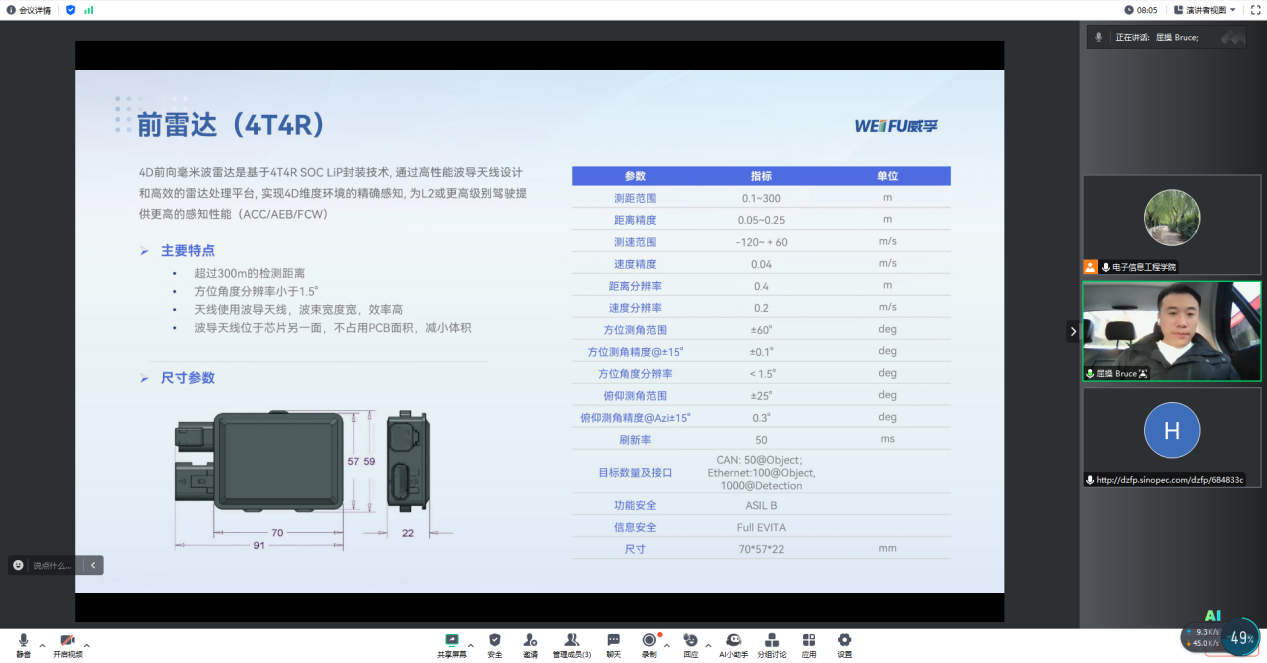Screen dimensions: 1267x663
Task: Click the Share Screen (共享屏幕) icon
Action: 451,641
